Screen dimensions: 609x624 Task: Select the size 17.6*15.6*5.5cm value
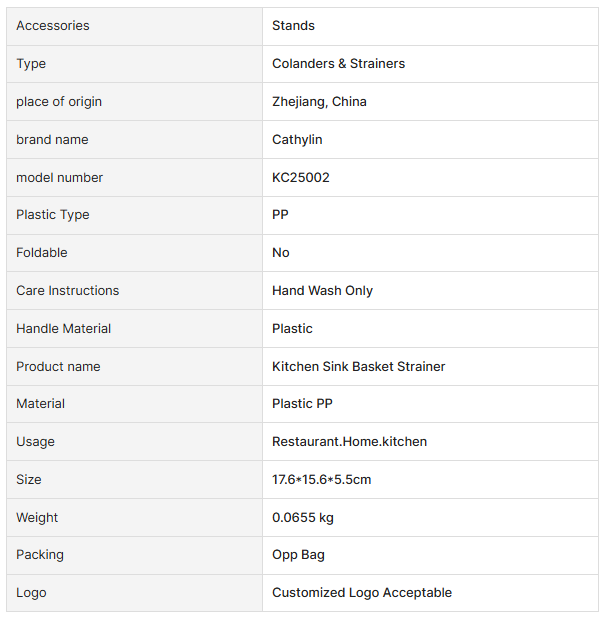[x=321, y=480]
